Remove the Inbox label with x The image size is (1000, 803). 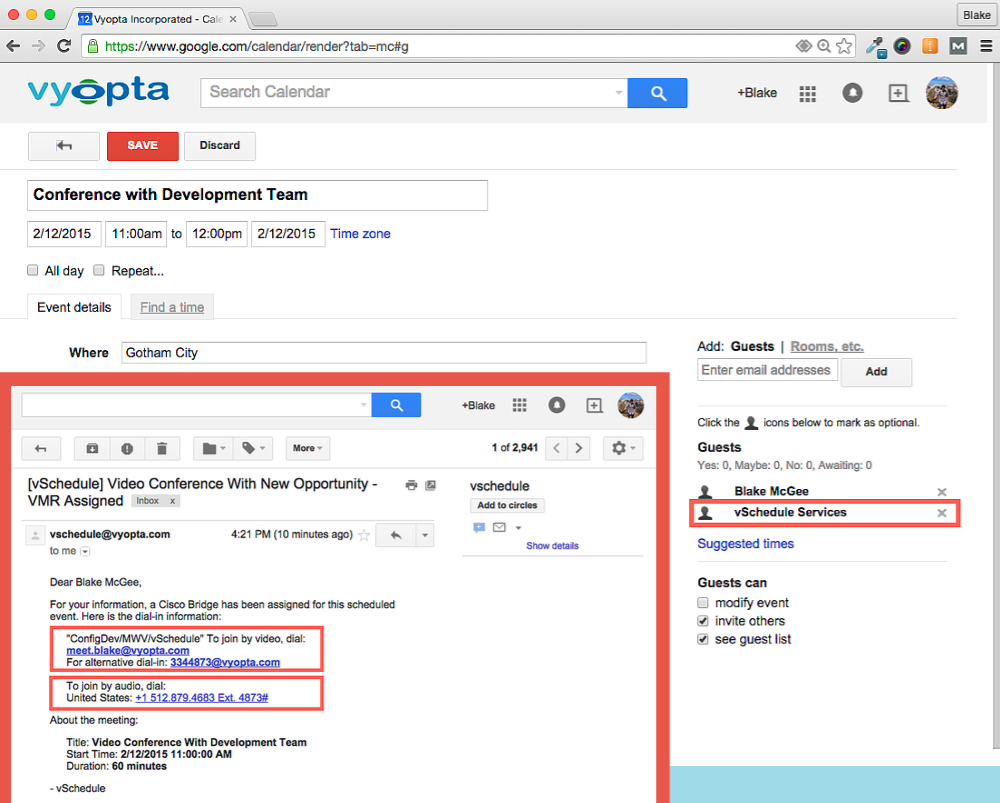[x=172, y=501]
